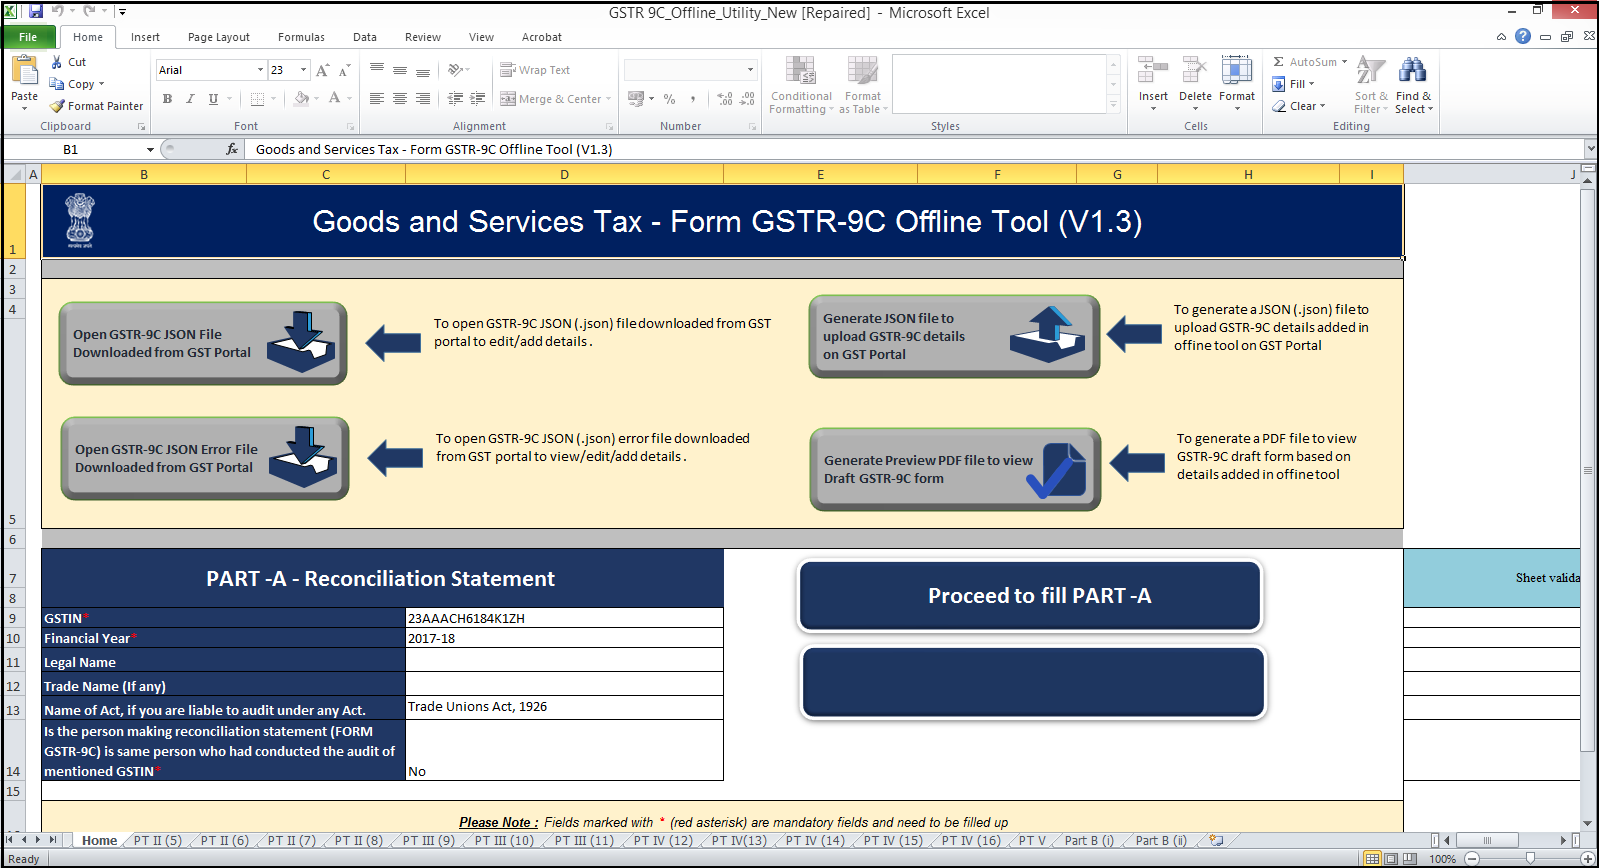
Task: Expand the Name Box dropdown
Action: coord(150,150)
